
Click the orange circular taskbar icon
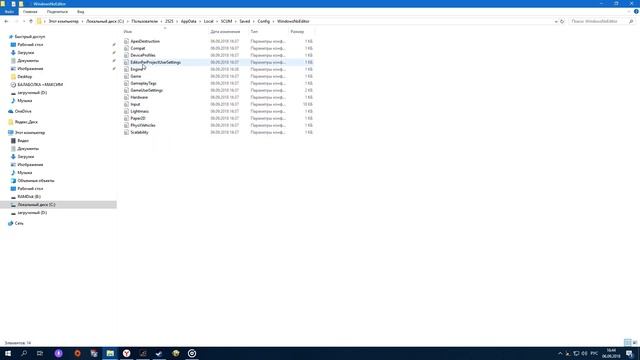[78, 353]
